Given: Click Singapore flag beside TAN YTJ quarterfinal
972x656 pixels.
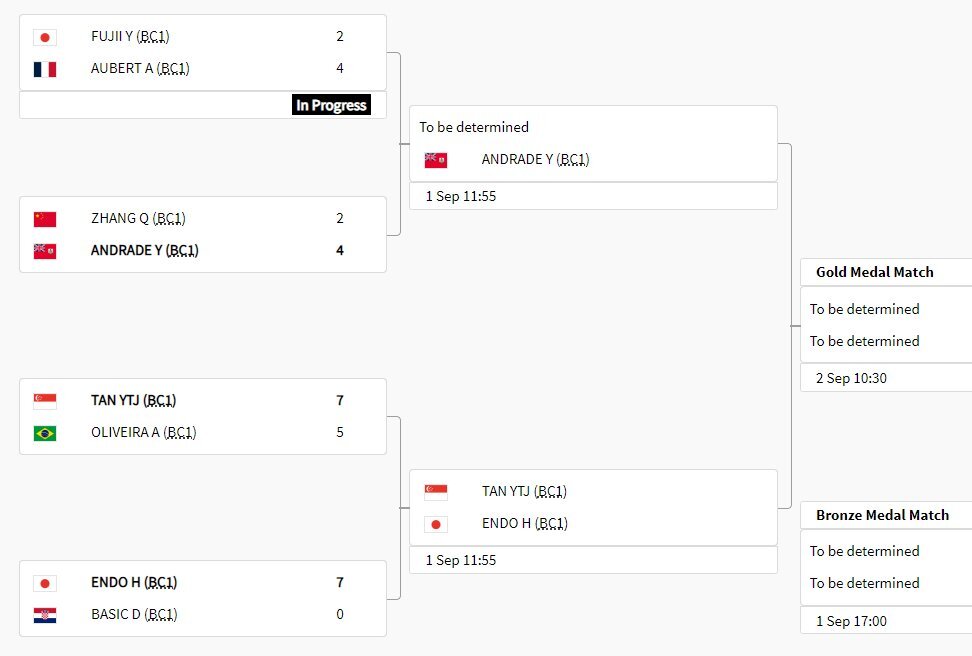Looking at the screenshot, I should [44, 401].
